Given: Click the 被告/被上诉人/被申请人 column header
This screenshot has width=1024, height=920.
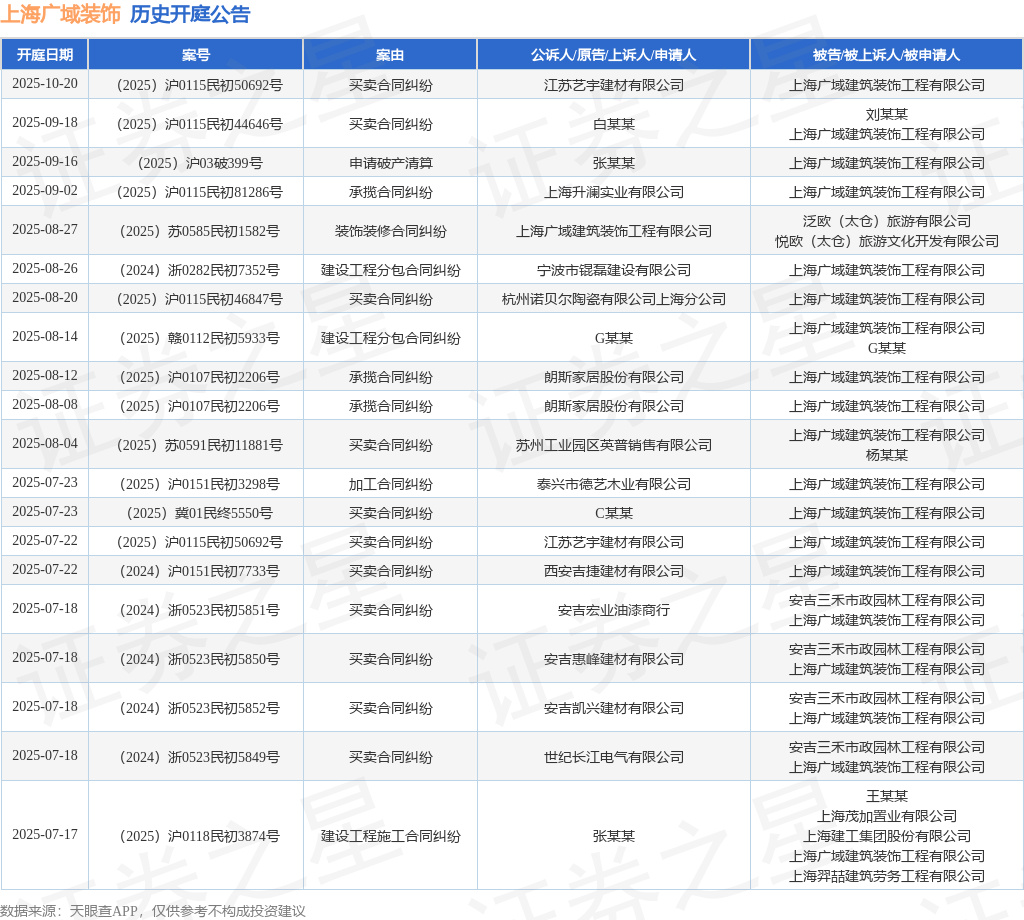Looking at the screenshot, I should click(x=886, y=55).
